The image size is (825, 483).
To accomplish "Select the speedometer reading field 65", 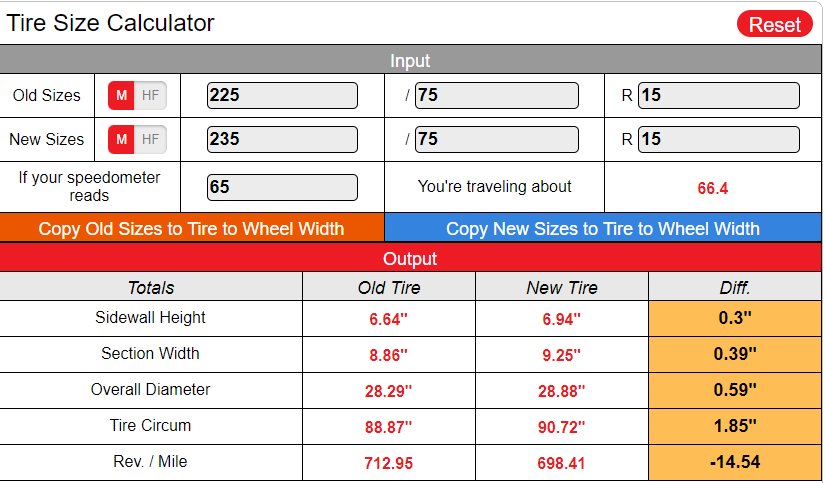I will (x=282, y=187).
